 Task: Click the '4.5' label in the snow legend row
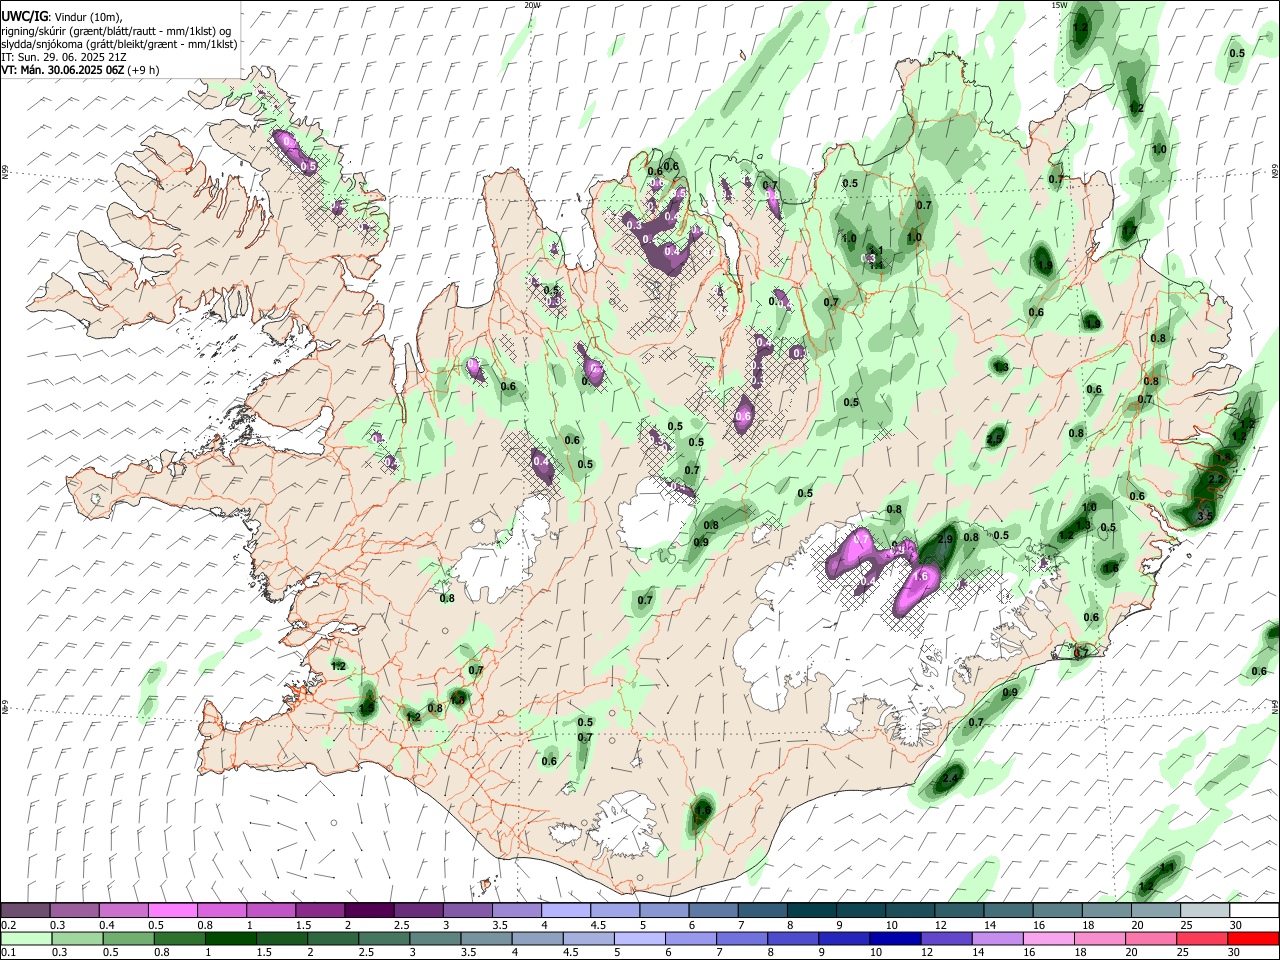click(x=598, y=925)
